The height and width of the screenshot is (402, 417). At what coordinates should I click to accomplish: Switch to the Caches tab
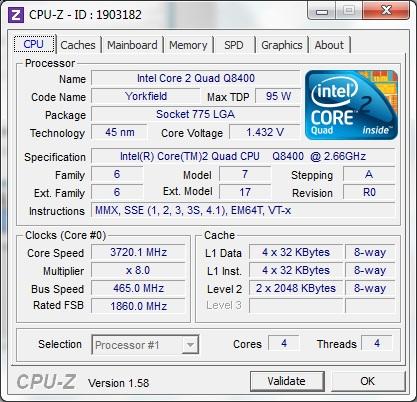78,45
